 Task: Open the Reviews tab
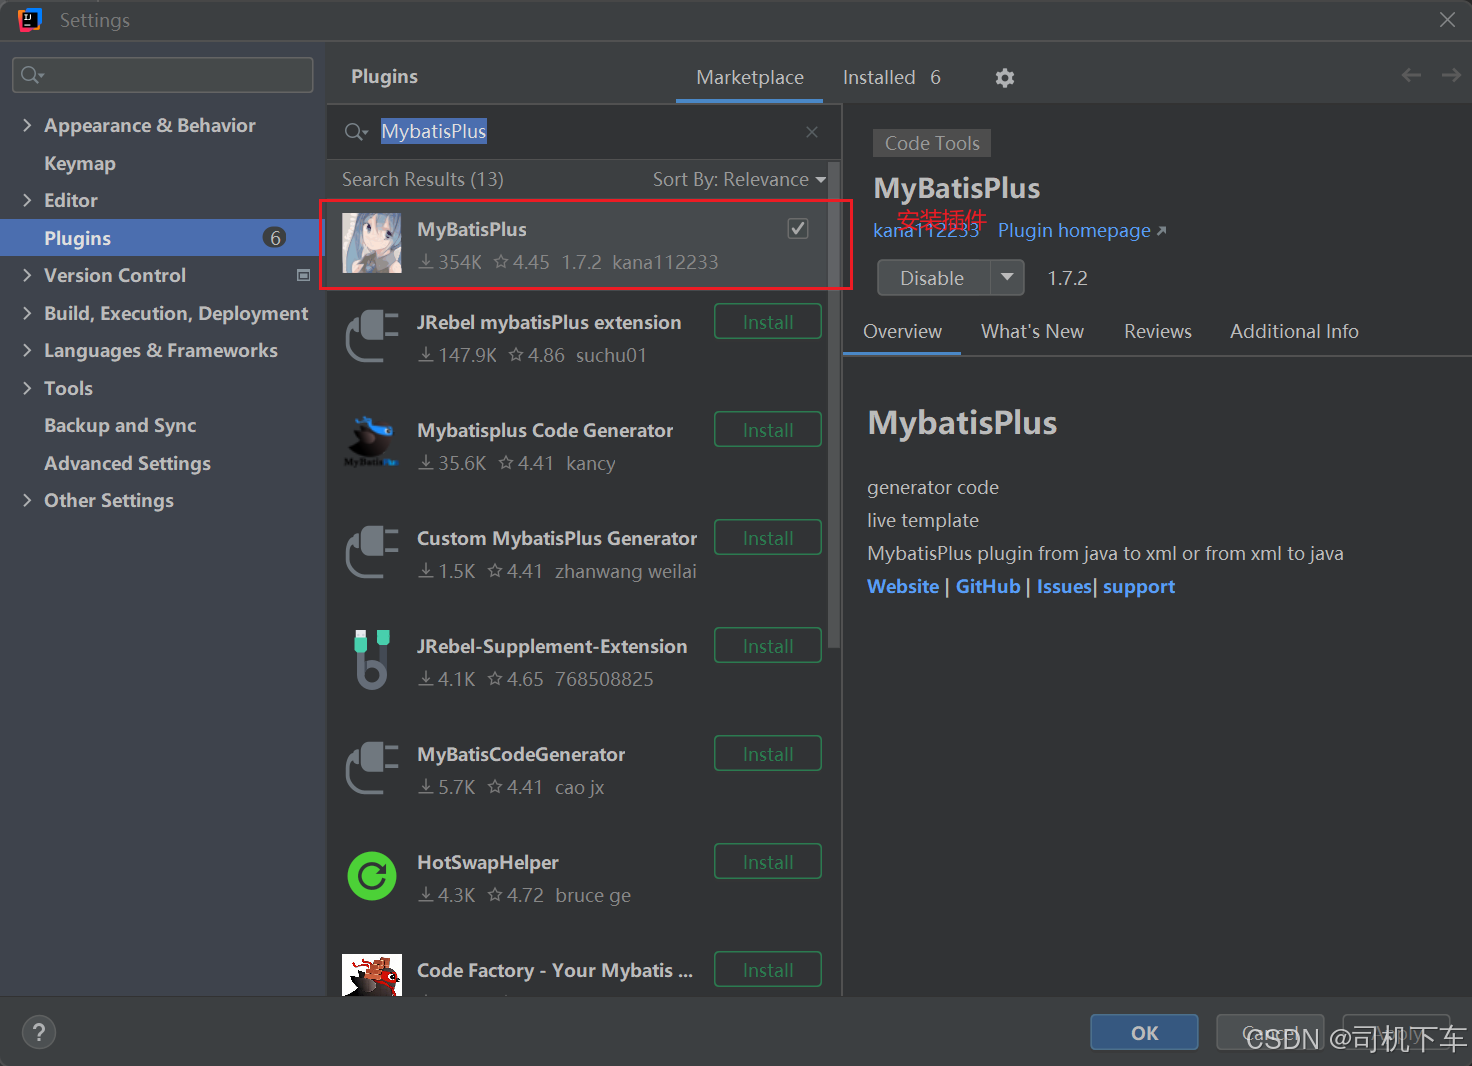click(1158, 332)
